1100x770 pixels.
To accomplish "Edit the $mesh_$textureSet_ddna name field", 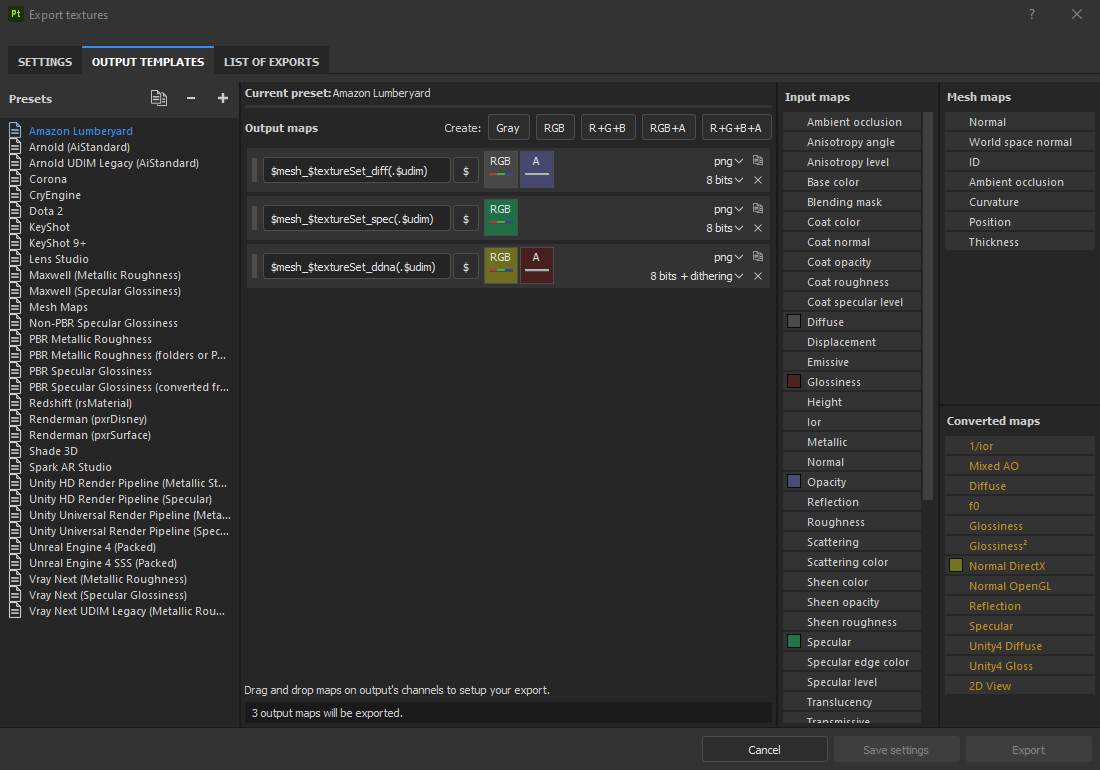I will pyautogui.click(x=356, y=266).
